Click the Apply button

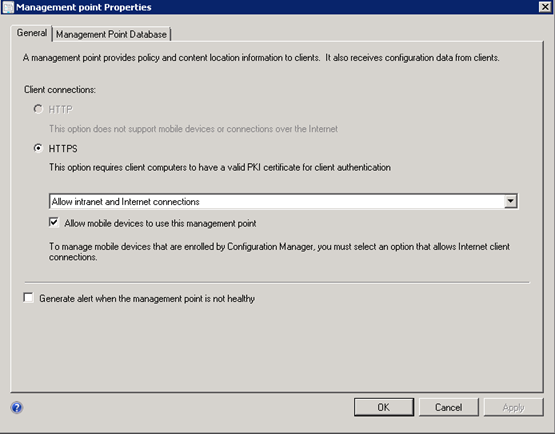point(513,407)
